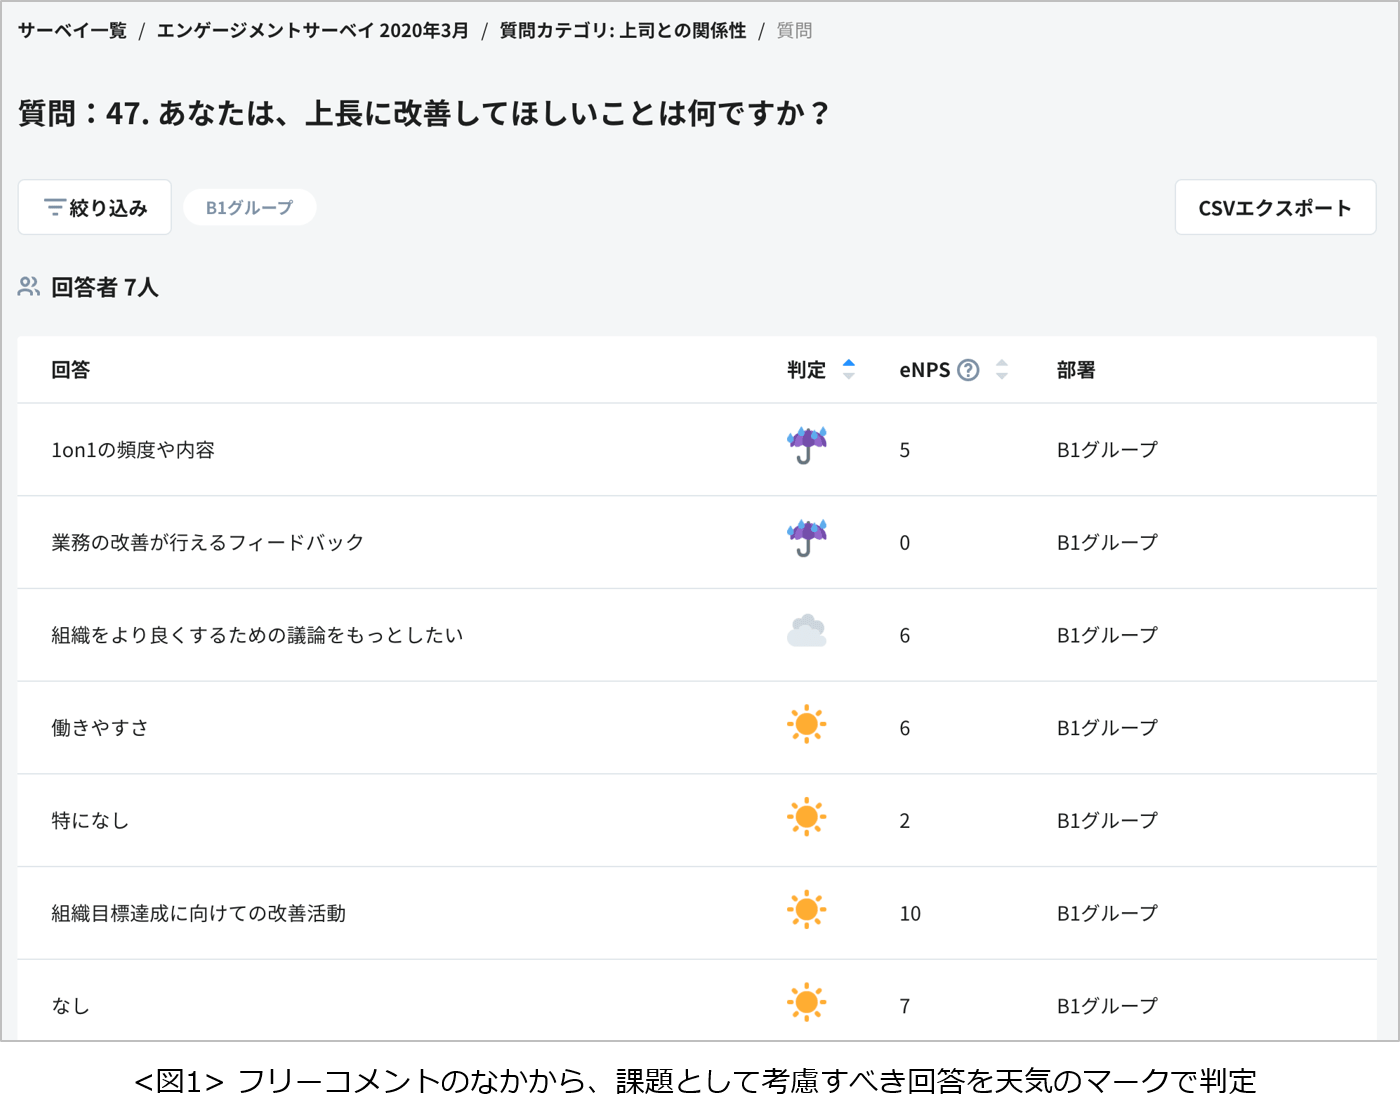Click the umbrella icon beside 業務の改善が行えるフィードバック
The image size is (1400, 1120).
(x=806, y=541)
